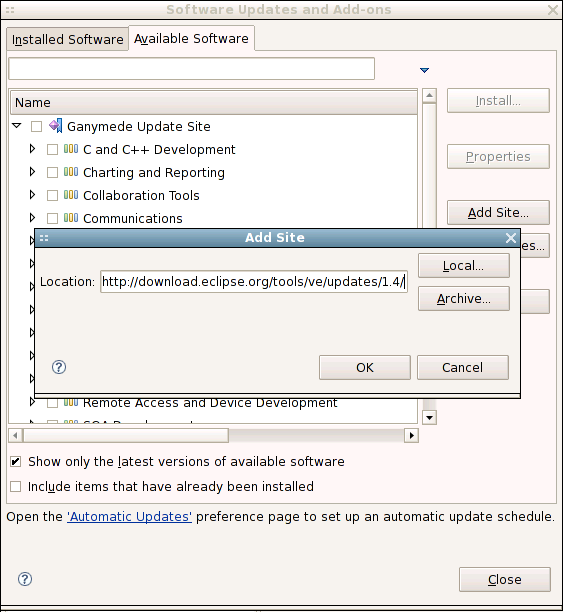Click the vertical scrollbar down arrow

pos(429,418)
